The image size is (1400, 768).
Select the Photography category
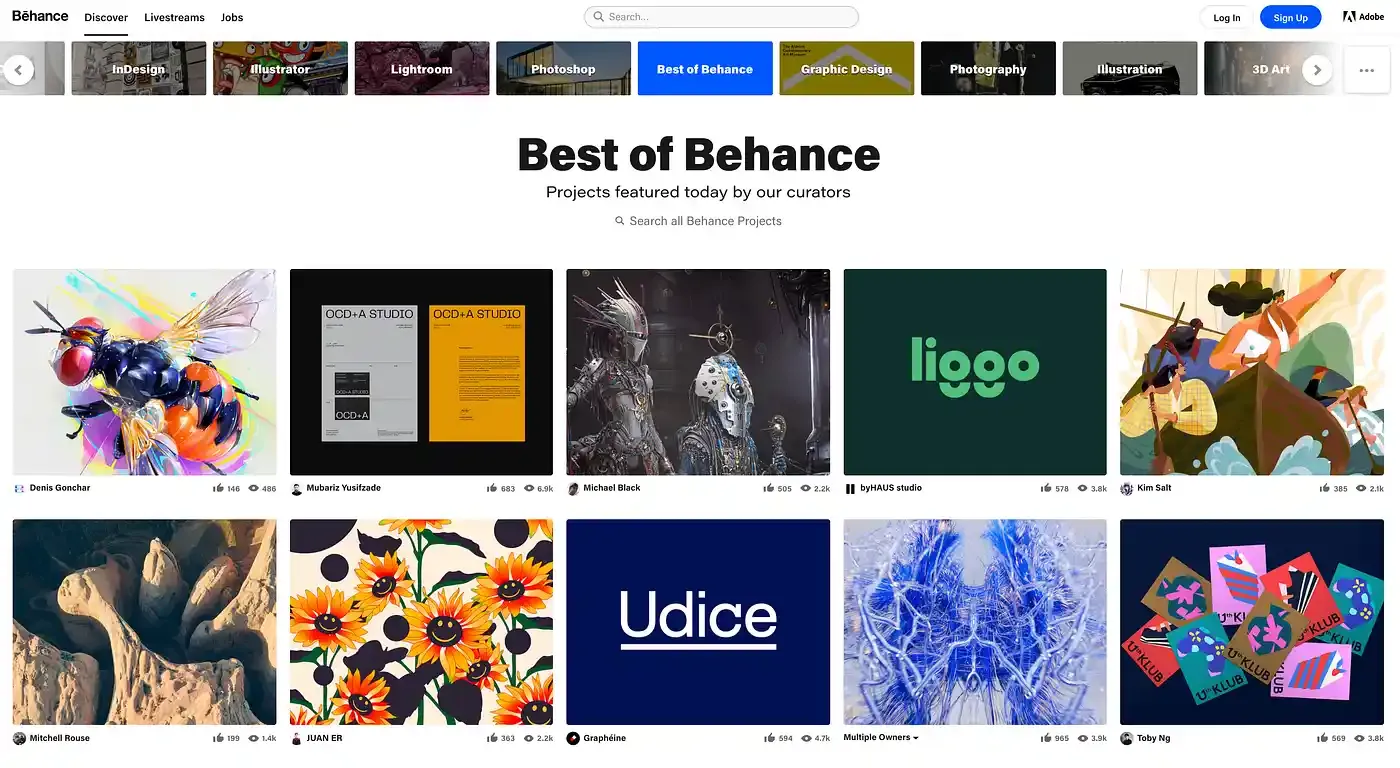pyautogui.click(x=988, y=68)
